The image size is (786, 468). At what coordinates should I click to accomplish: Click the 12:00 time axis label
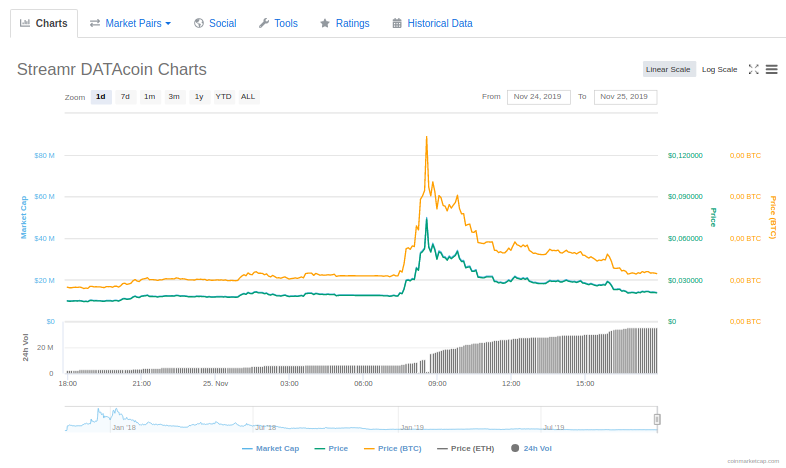point(511,384)
